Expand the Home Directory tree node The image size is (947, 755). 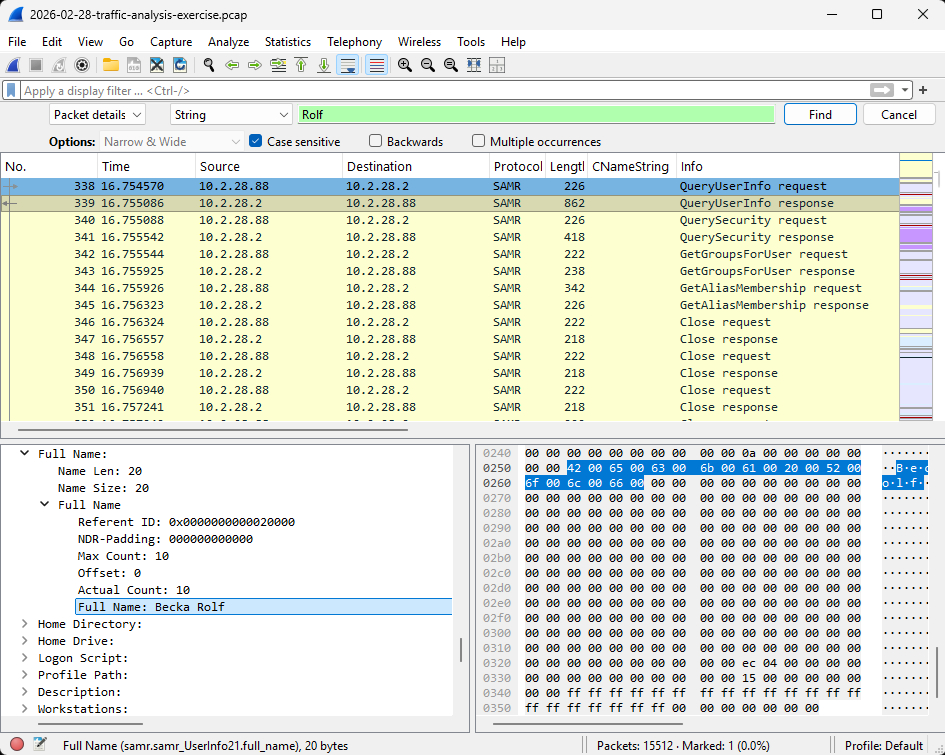(x=25, y=624)
